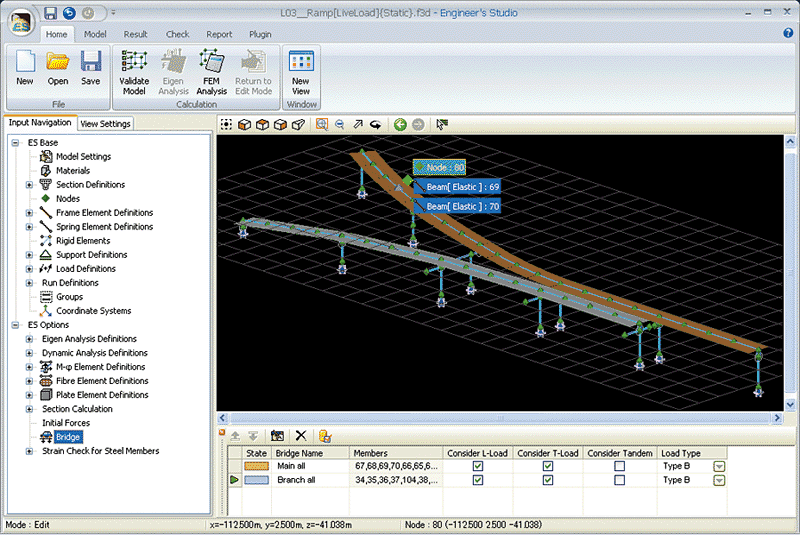Delete bridge with the X icon
This screenshot has width=800, height=535.
point(300,436)
